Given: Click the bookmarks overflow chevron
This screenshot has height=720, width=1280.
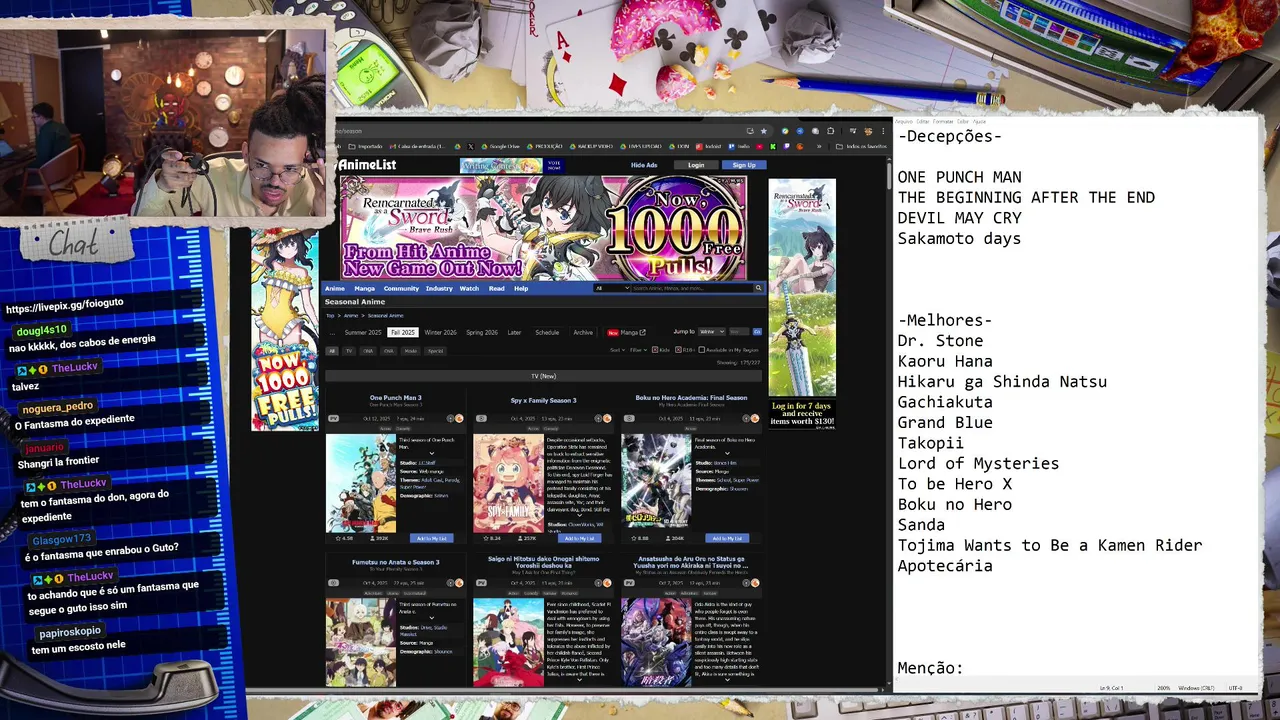Looking at the screenshot, I should pos(819,146).
